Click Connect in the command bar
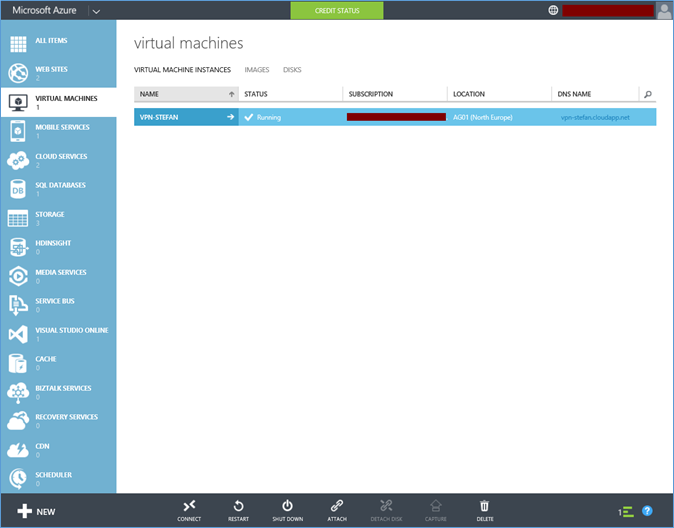Screen dimensions: 674x528 point(189,510)
